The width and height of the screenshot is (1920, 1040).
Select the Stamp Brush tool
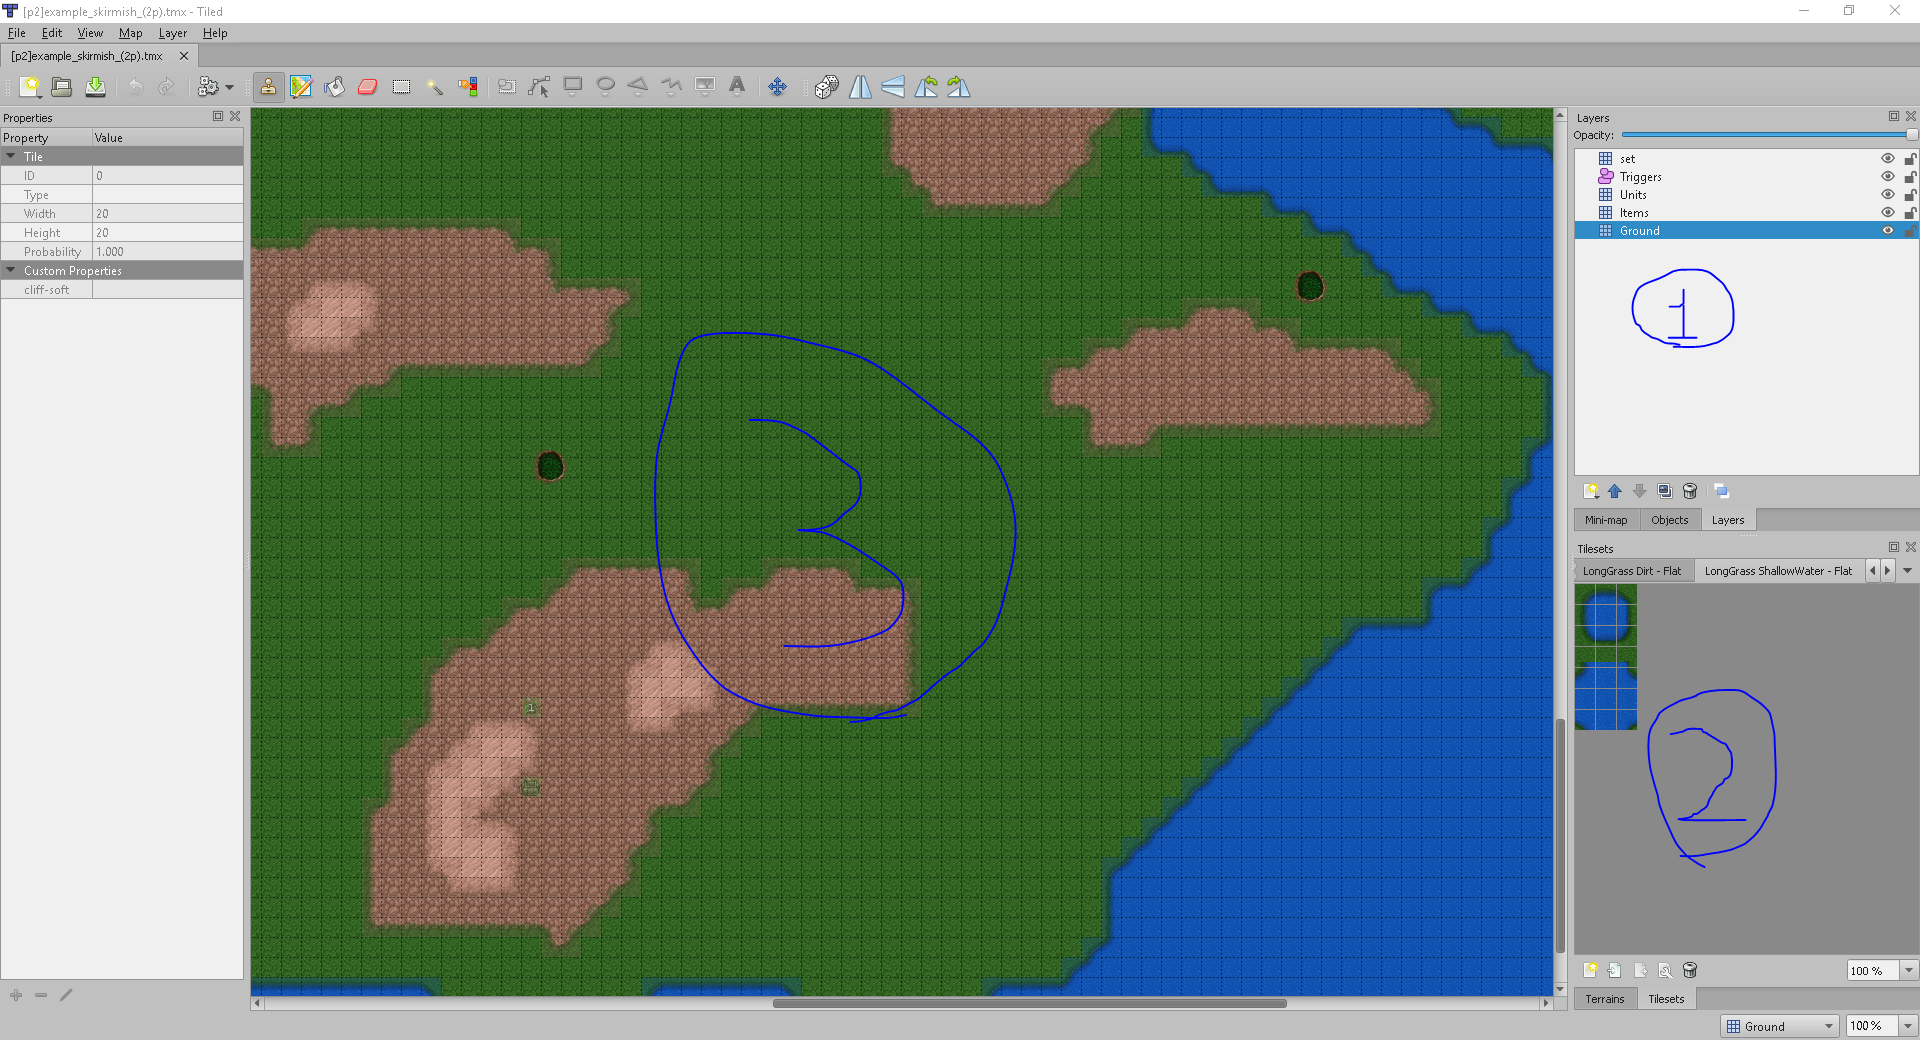[x=268, y=87]
